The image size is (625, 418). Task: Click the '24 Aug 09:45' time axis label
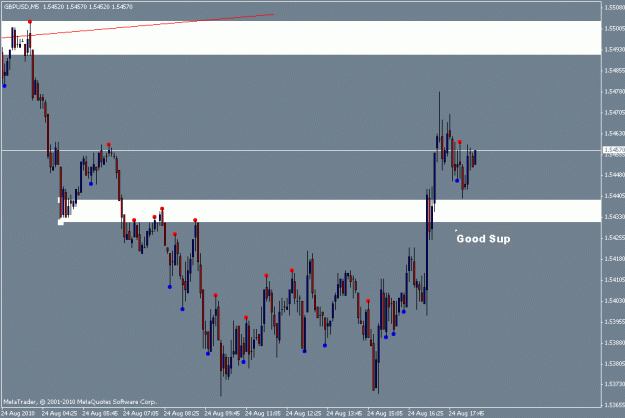pyautogui.click(x=222, y=413)
